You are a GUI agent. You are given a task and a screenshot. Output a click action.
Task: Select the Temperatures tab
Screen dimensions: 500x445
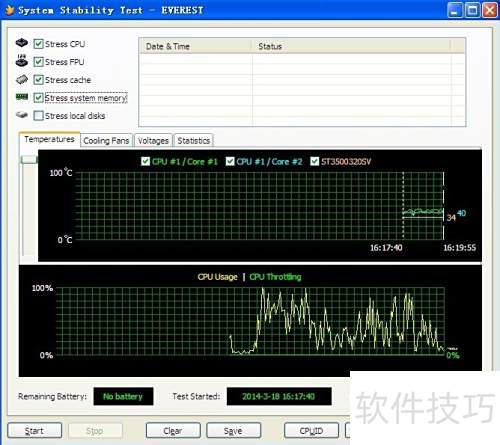[x=49, y=139]
